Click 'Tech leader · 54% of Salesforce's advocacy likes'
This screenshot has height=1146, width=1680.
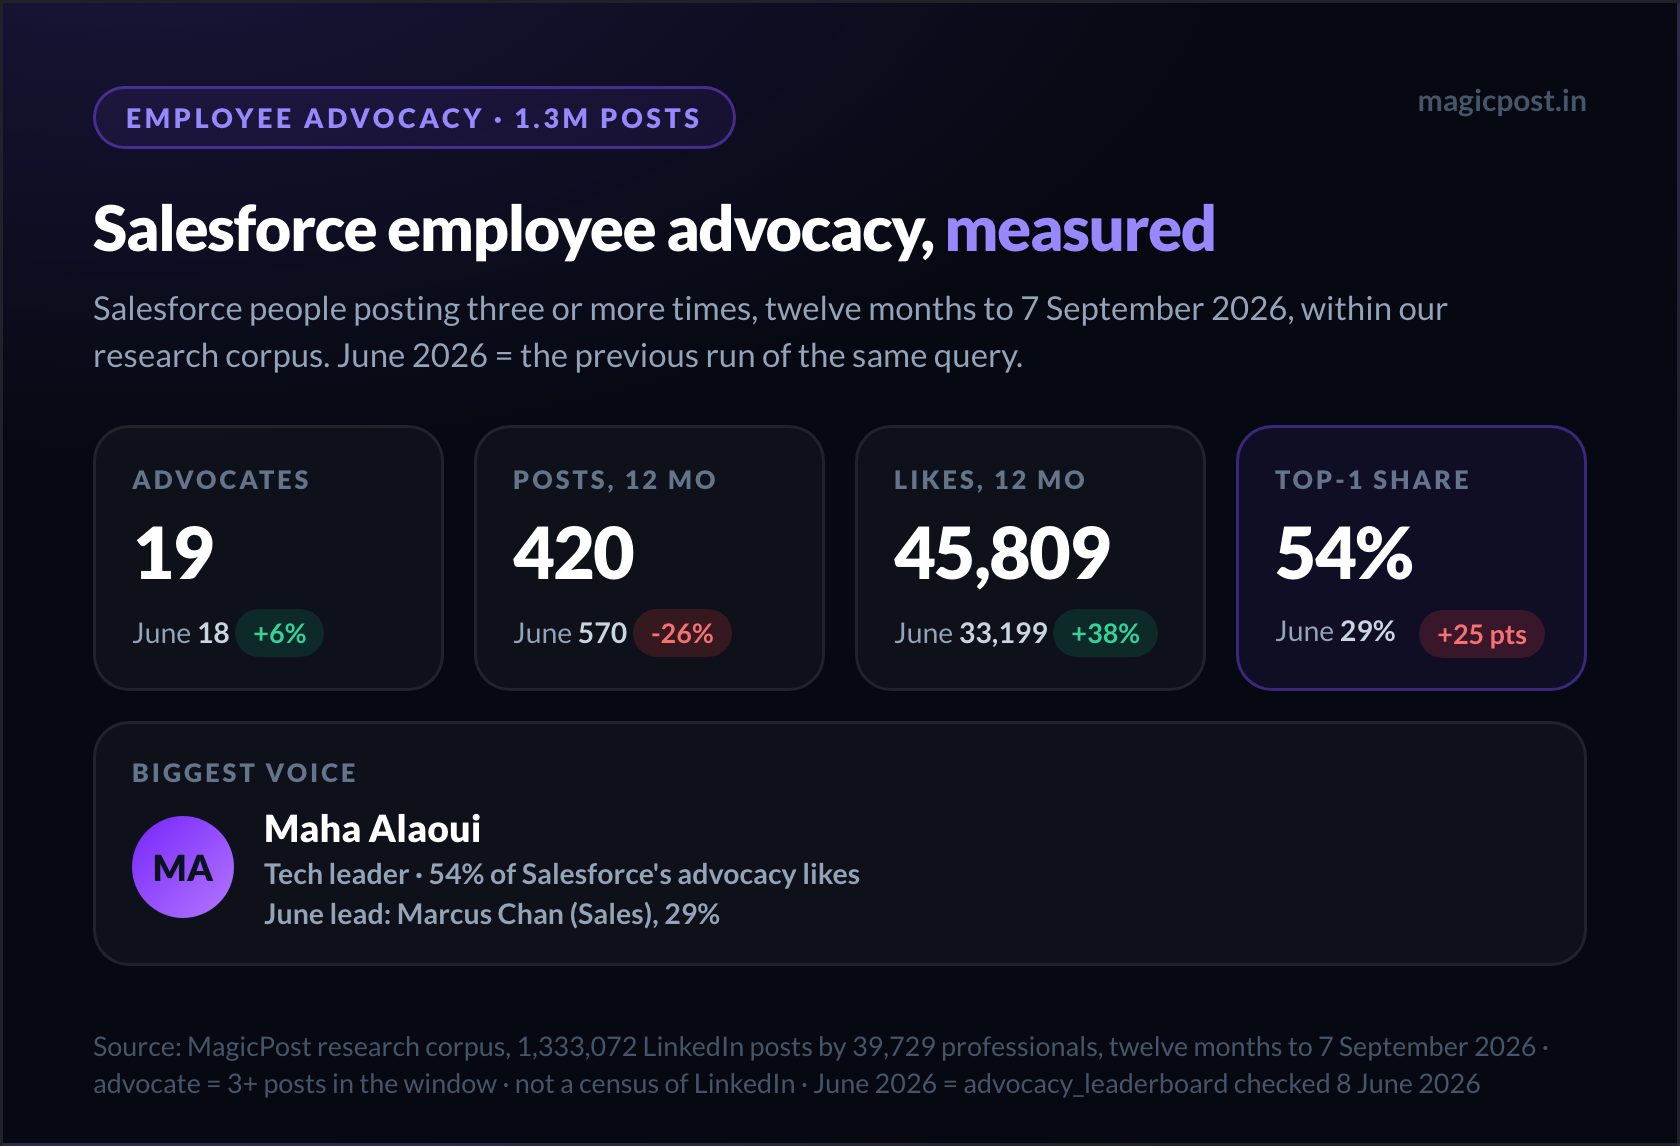point(562,874)
